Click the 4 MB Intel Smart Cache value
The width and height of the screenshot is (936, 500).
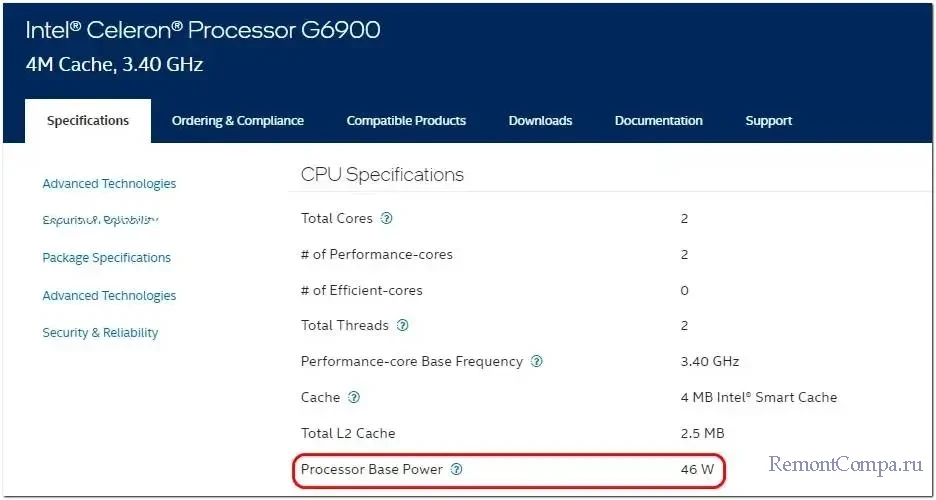coord(758,397)
